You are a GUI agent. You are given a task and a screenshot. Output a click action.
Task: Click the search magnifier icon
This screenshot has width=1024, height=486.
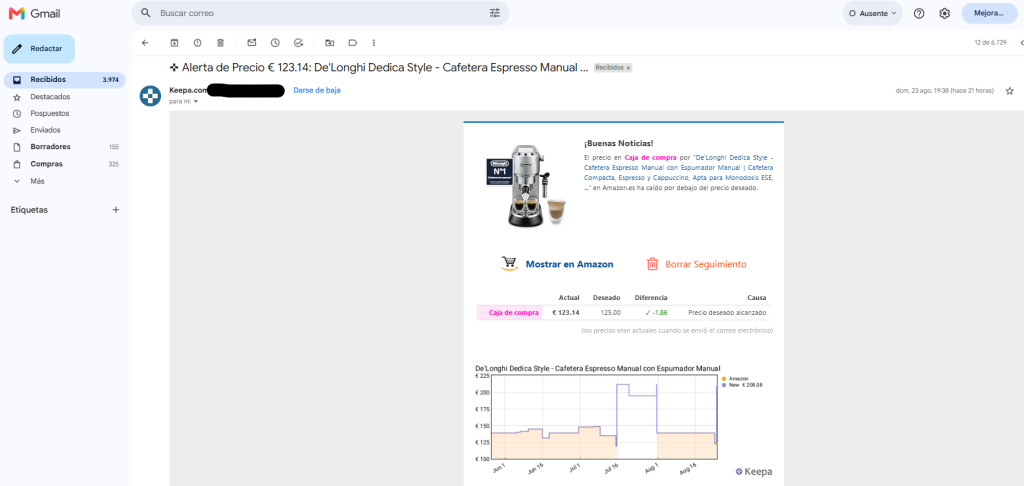(146, 13)
